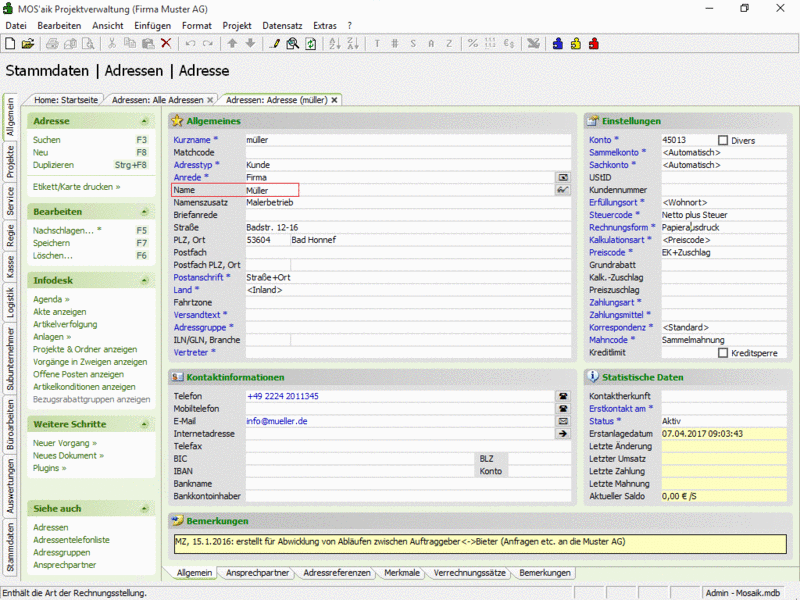
Task: Expand the Neuer Vorgang submenu
Action: coord(65,443)
